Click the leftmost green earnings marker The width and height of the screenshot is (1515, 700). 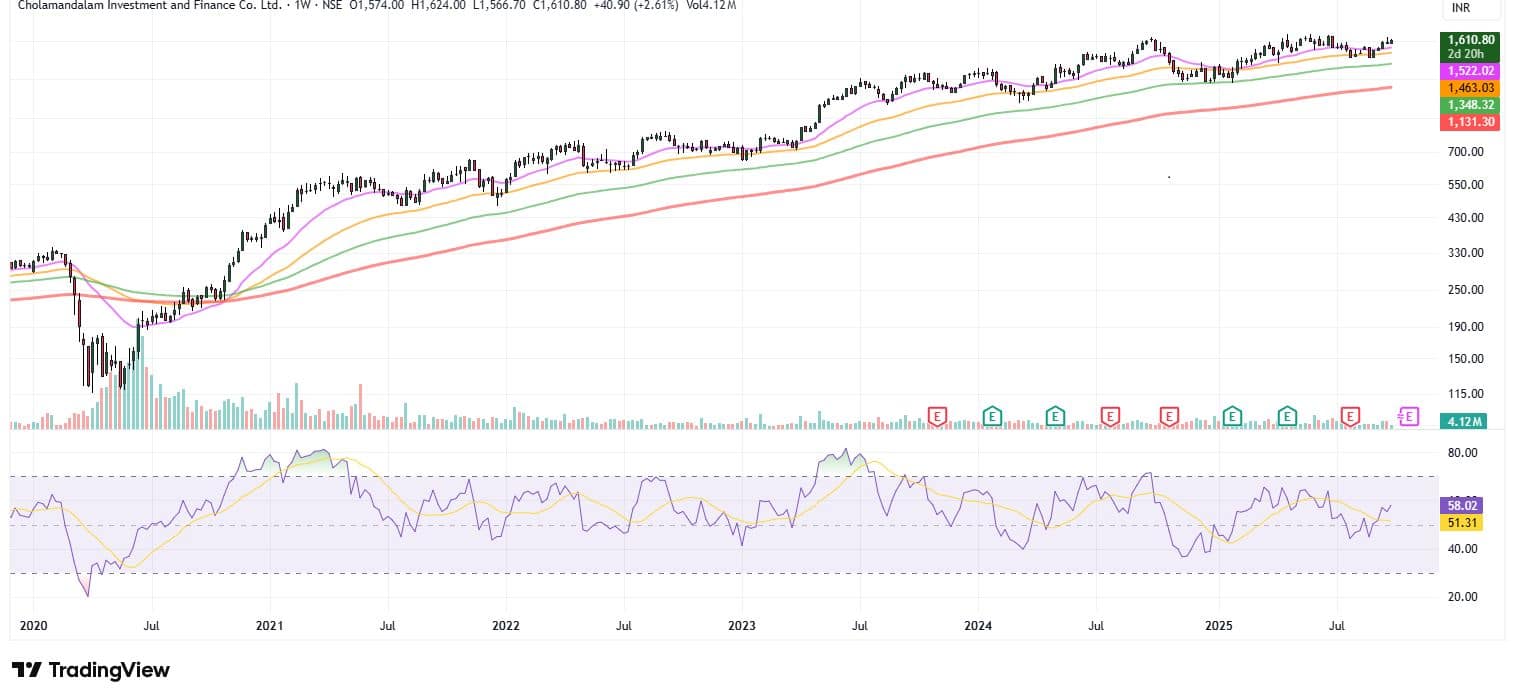[x=992, y=415]
